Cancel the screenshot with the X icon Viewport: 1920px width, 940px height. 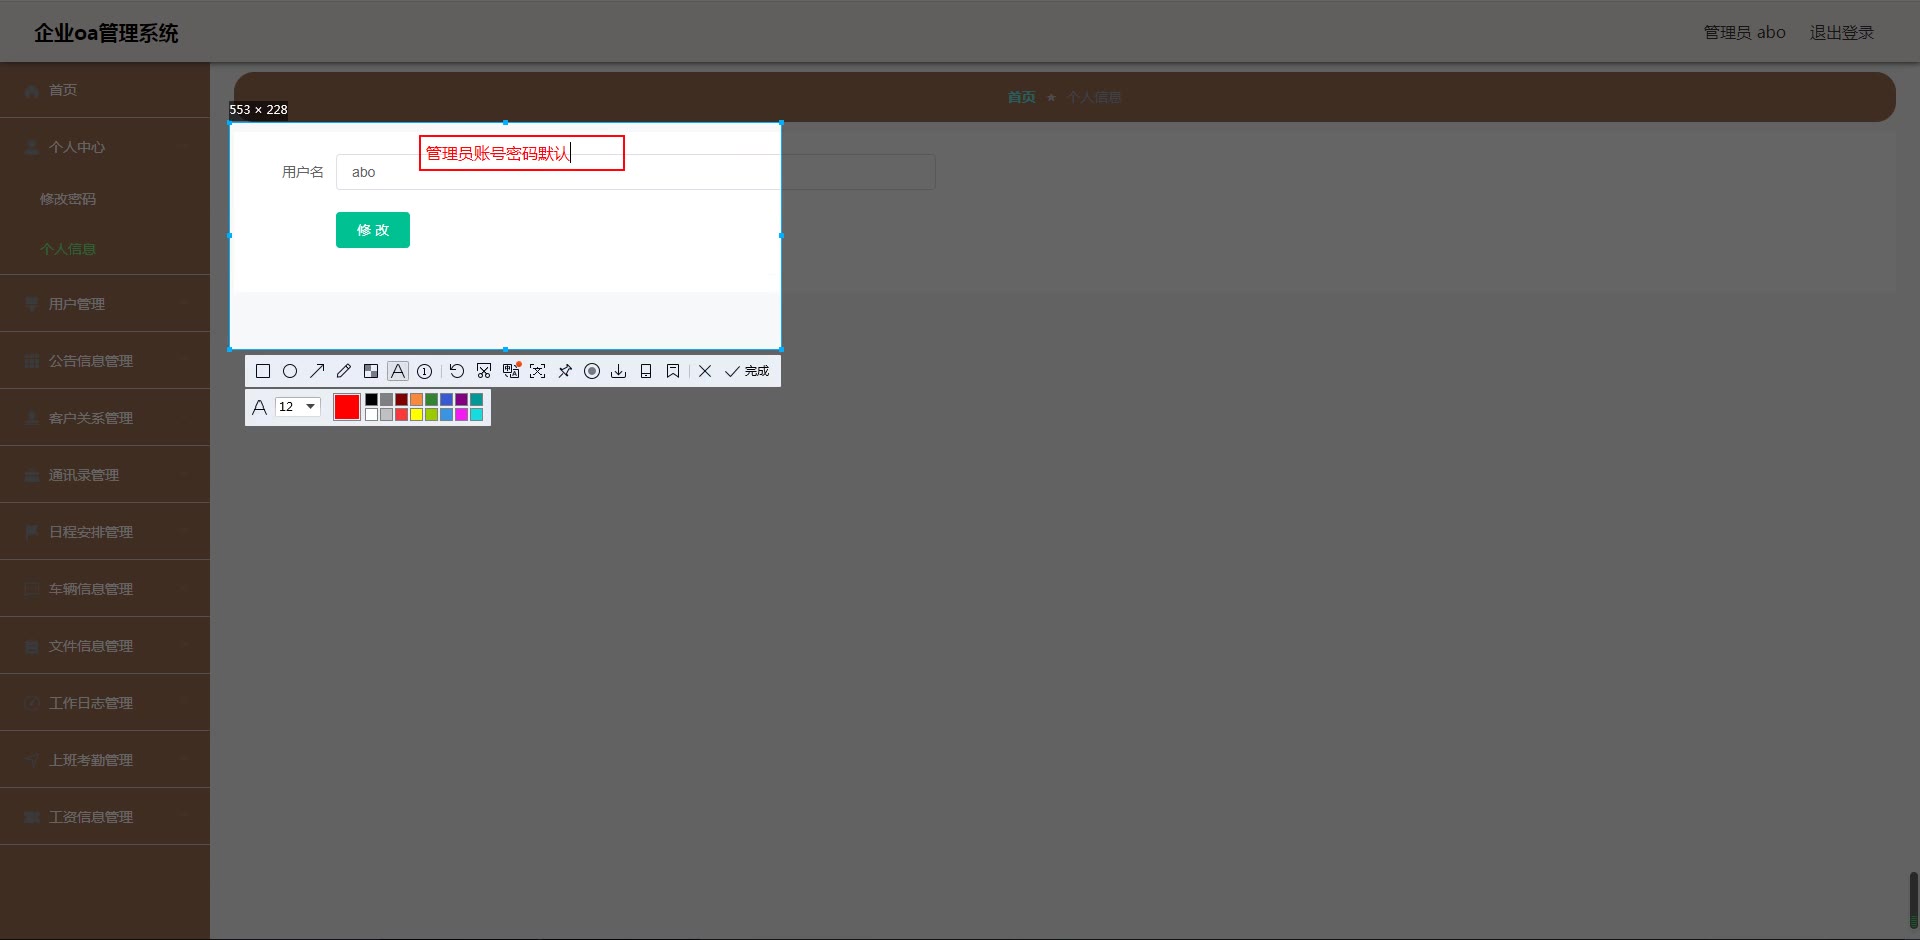705,371
